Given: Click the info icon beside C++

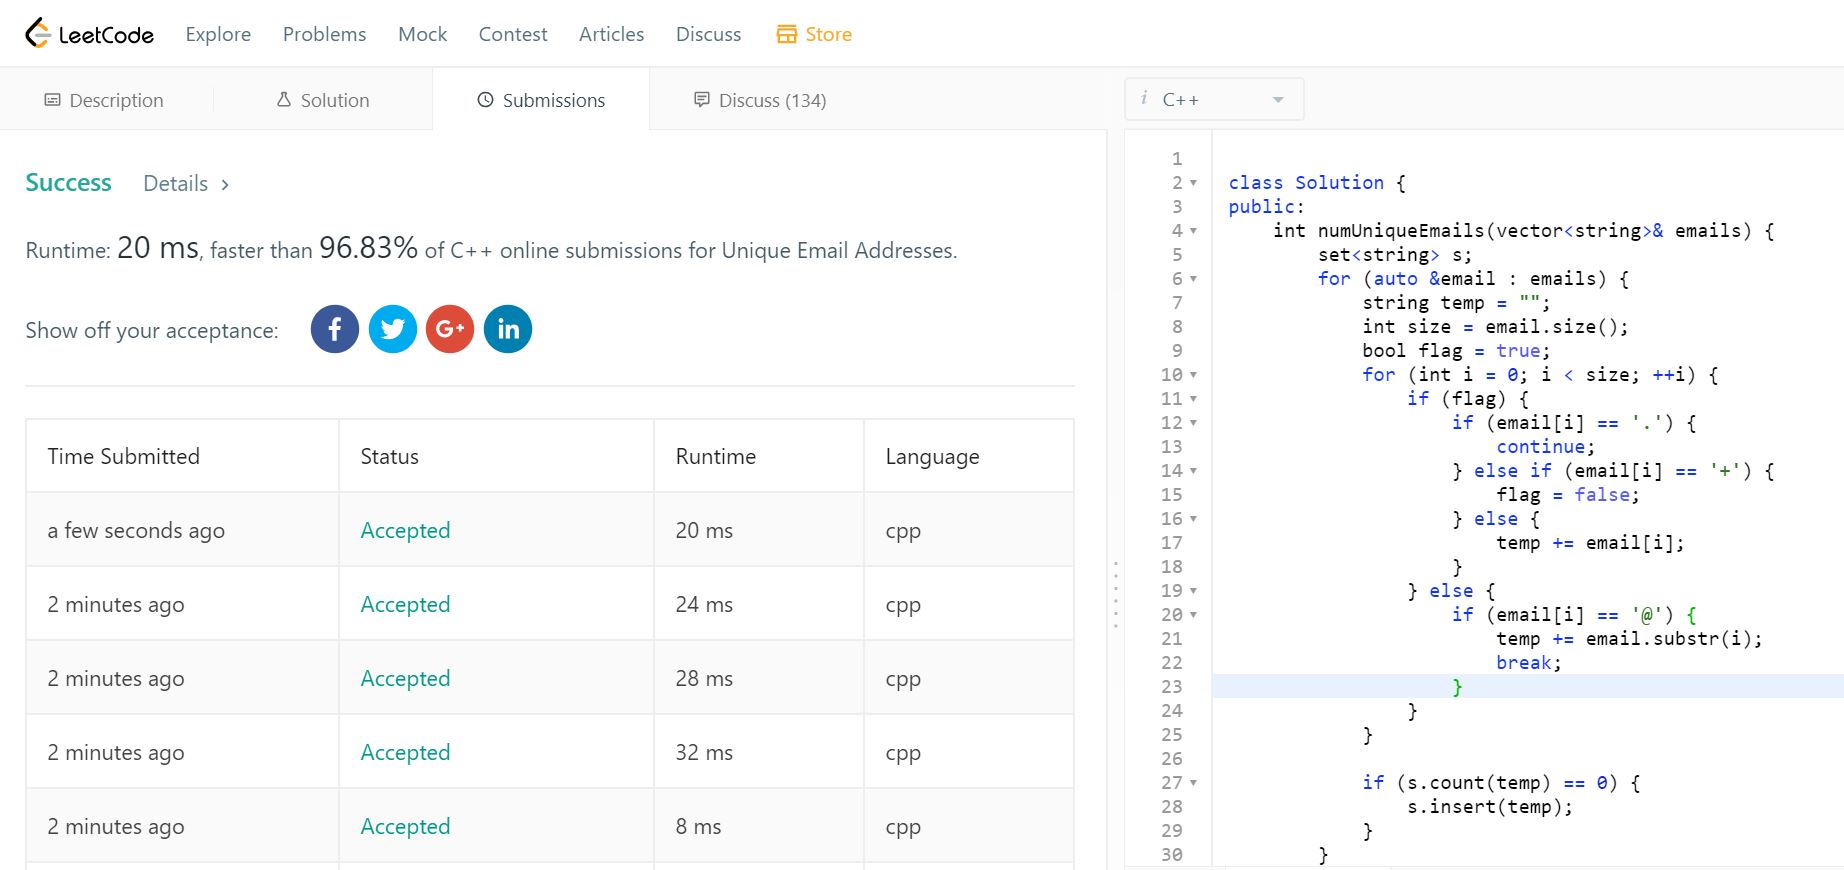Looking at the screenshot, I should coord(1144,98).
